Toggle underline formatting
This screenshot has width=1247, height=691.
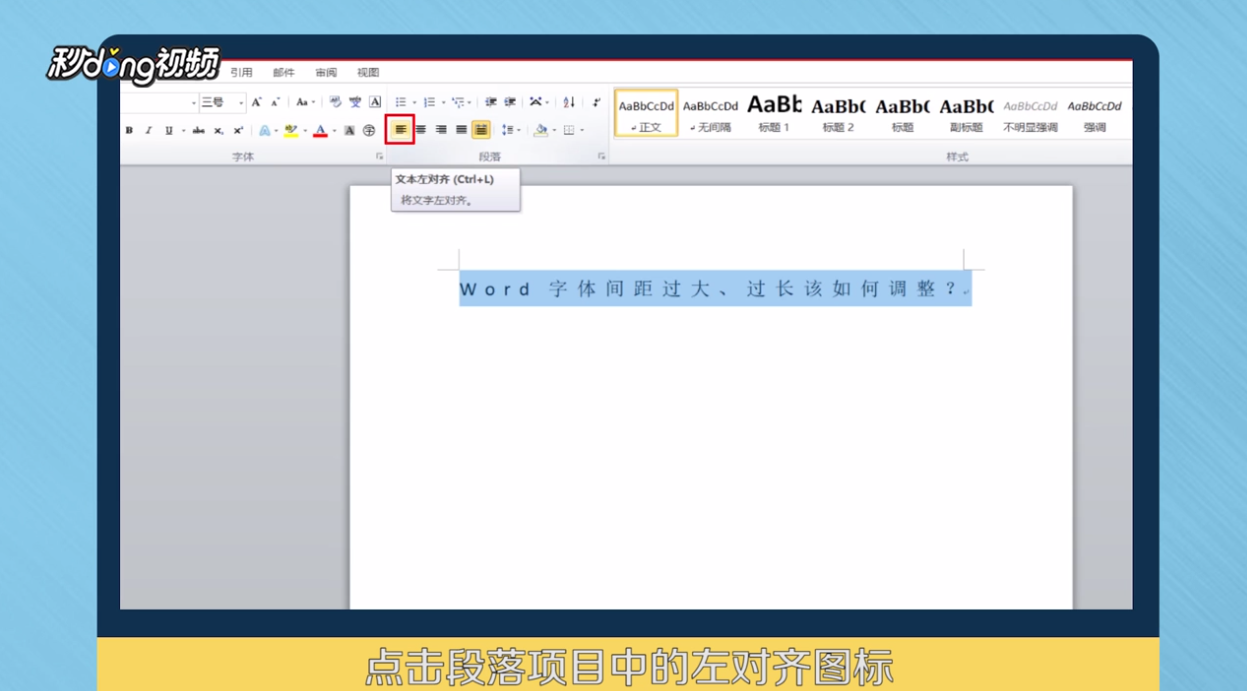point(169,130)
